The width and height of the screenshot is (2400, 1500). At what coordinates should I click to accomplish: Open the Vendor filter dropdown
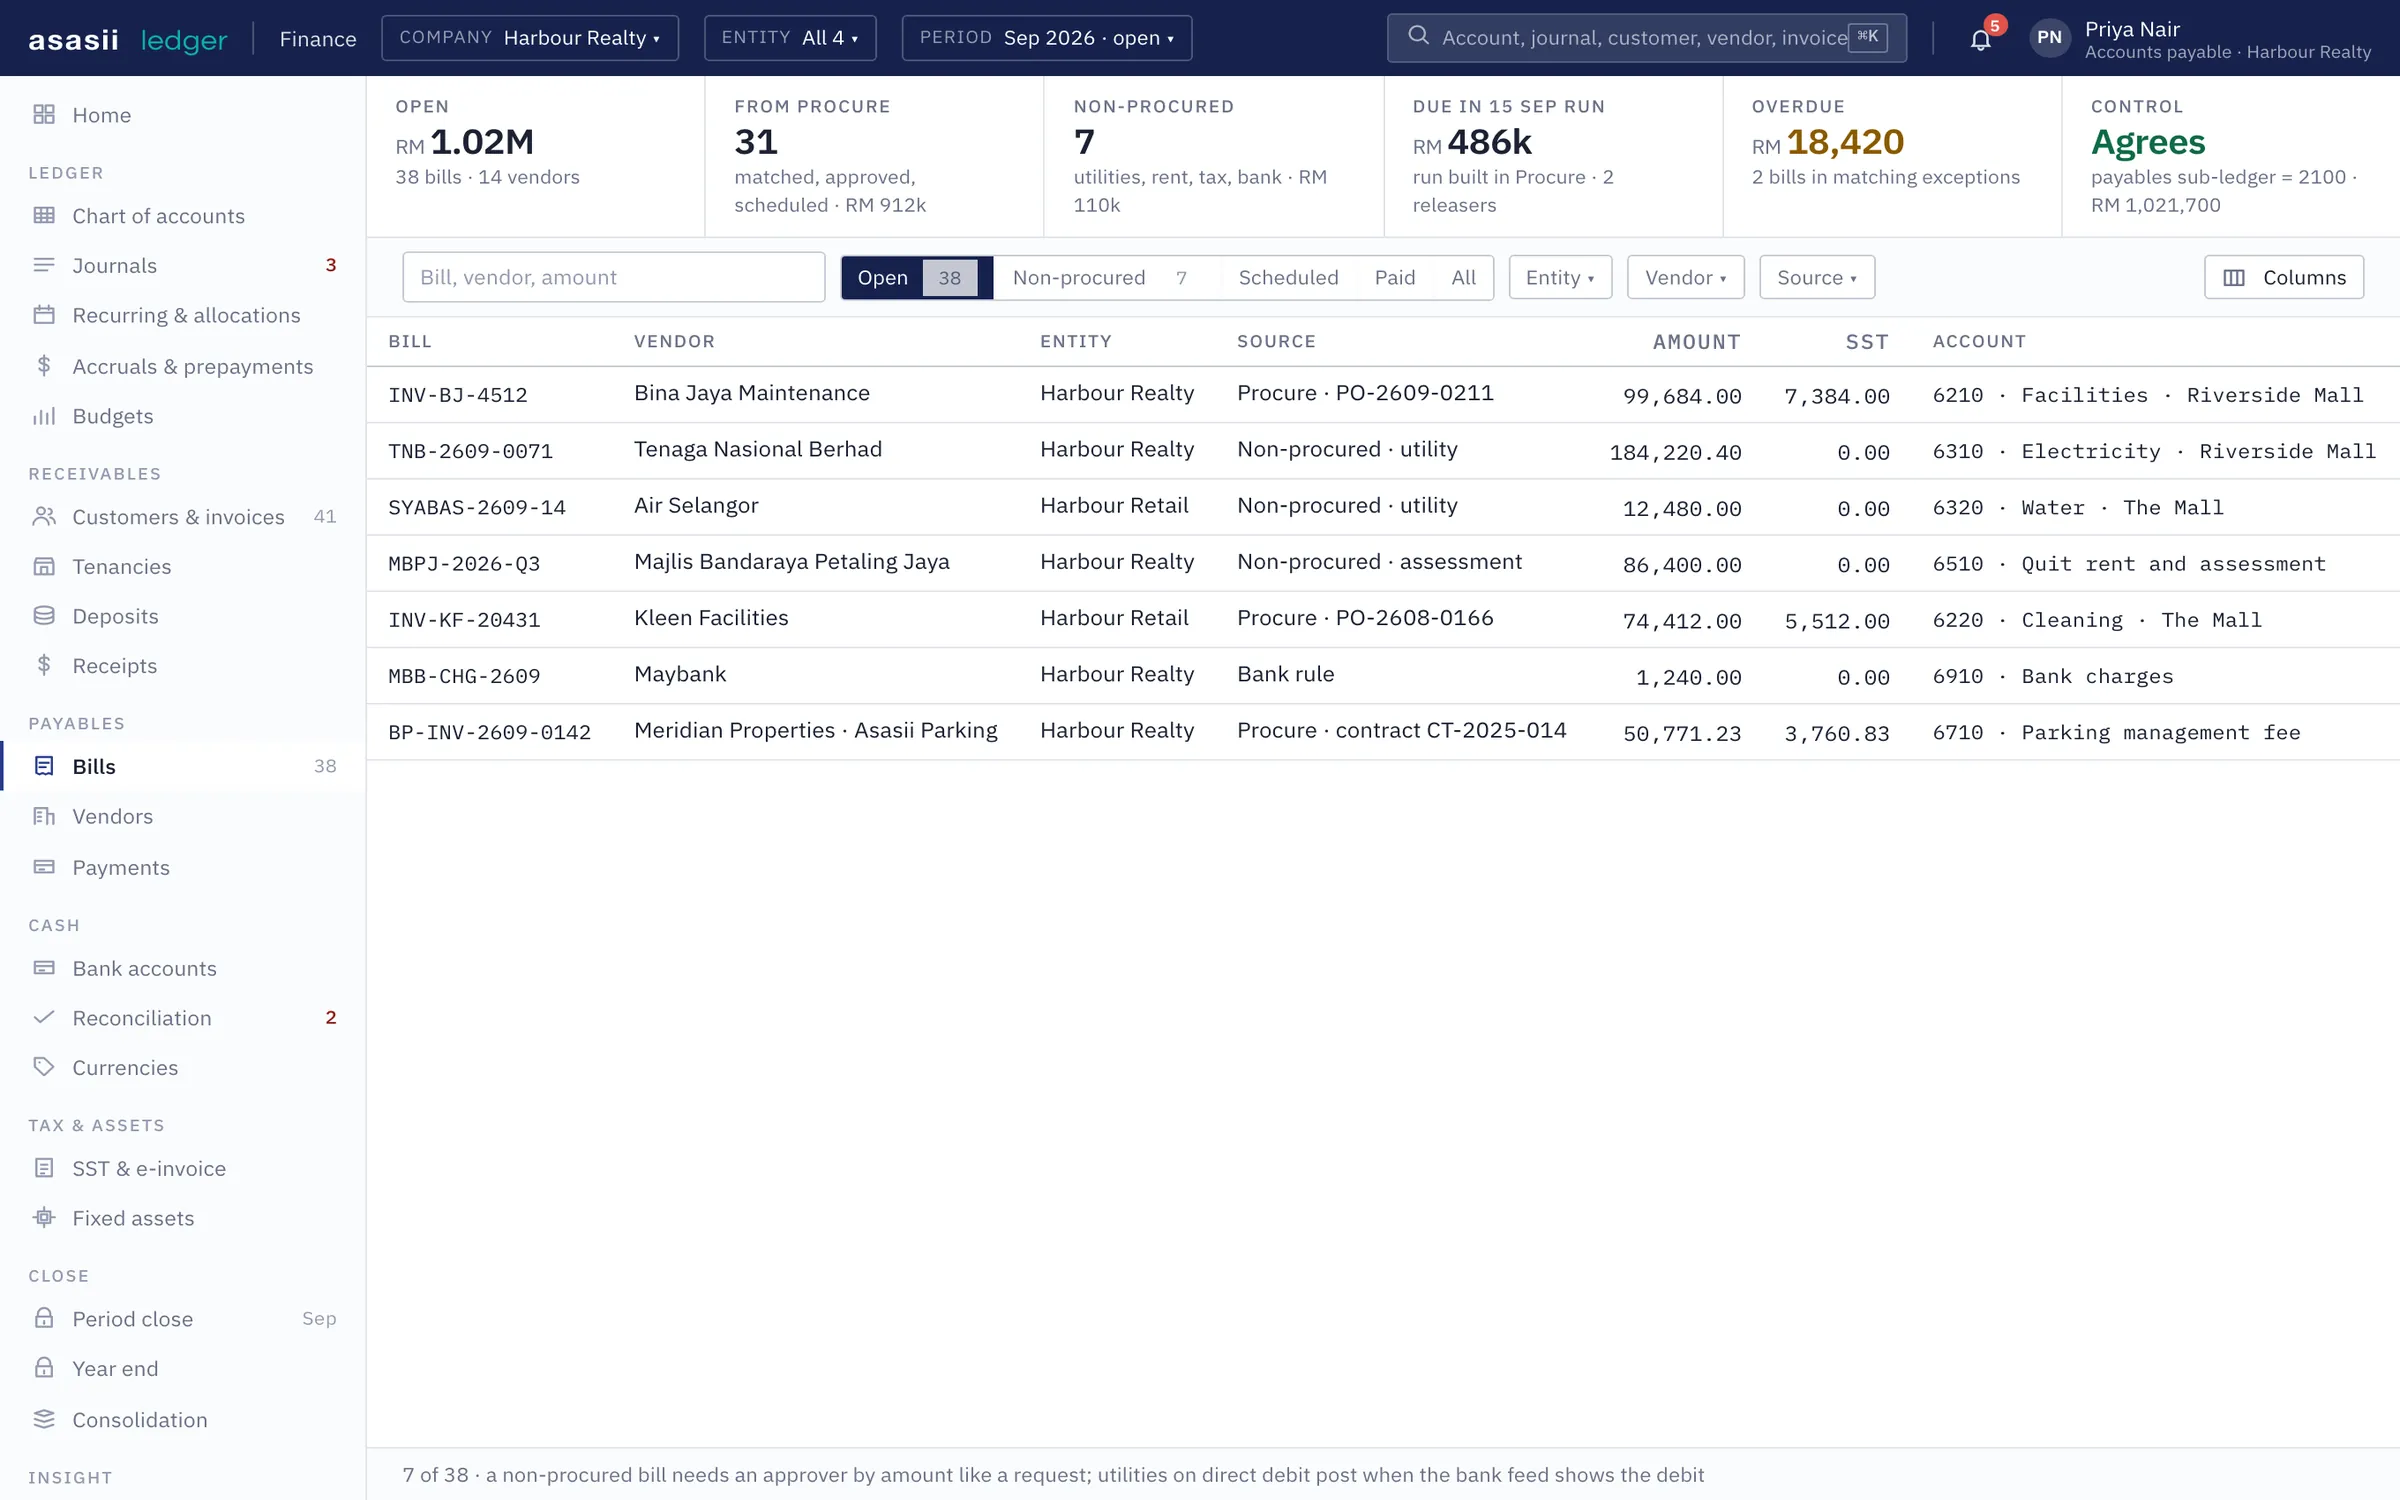pyautogui.click(x=1686, y=277)
